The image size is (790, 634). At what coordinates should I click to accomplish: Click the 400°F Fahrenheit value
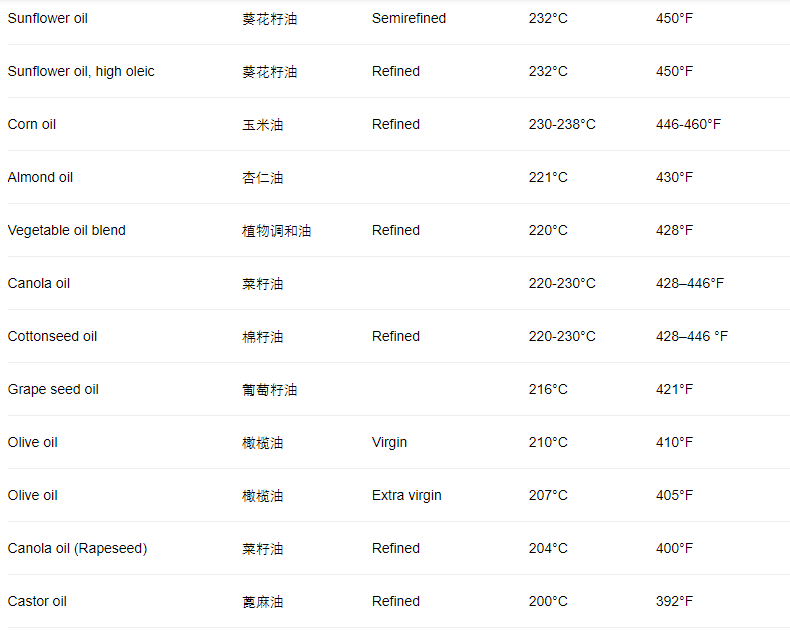tap(674, 548)
